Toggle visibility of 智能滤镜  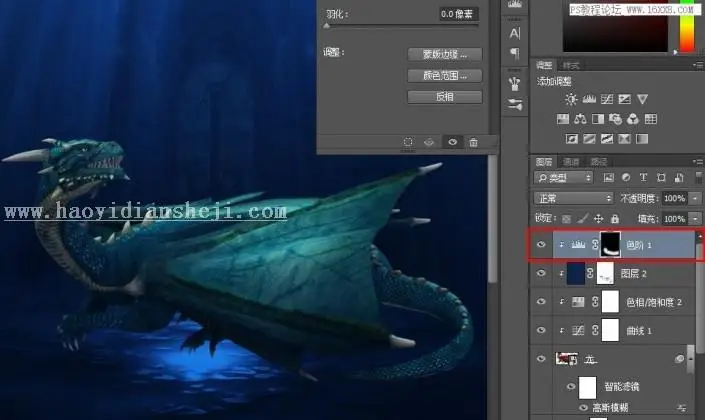(571, 387)
